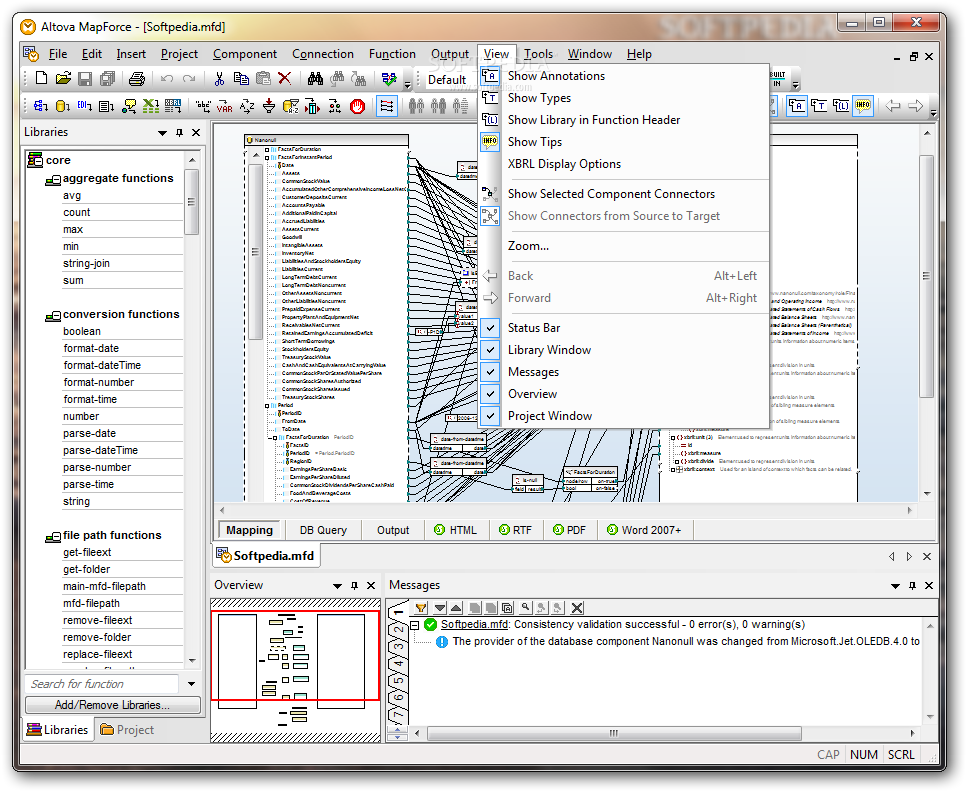Click the Cut scissors icon
The height and width of the screenshot is (792, 967).
pos(219,78)
